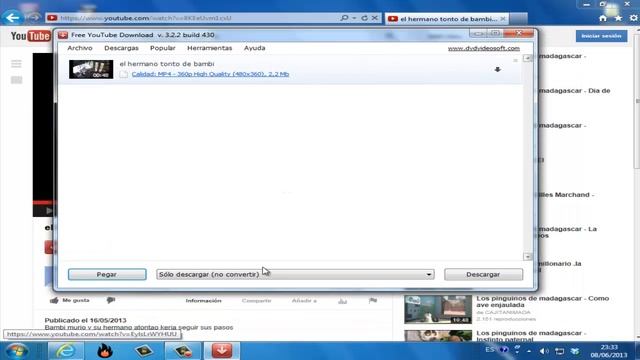Open the Popular menu
Image resolution: width=640 pixels, height=360 pixels.
162,48
